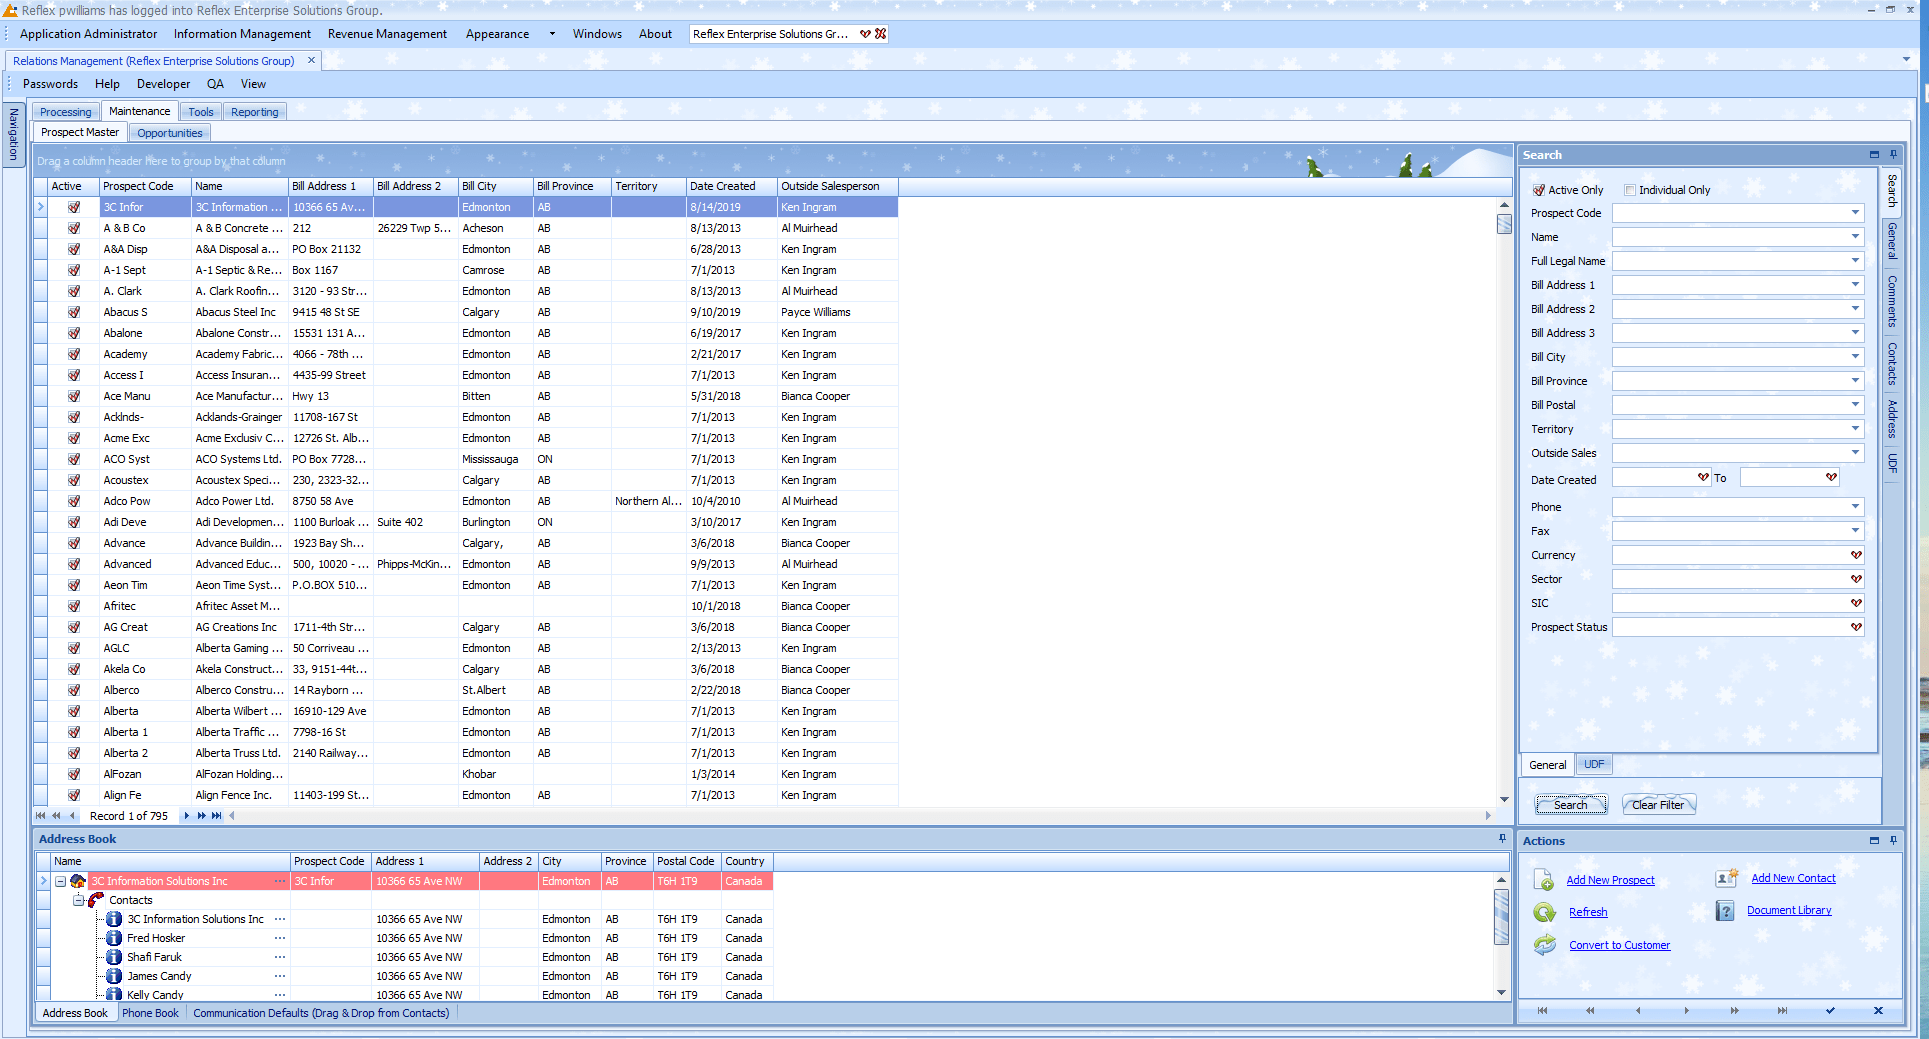Click the Document Library book icon
The image size is (1929, 1039).
pyautogui.click(x=1726, y=910)
